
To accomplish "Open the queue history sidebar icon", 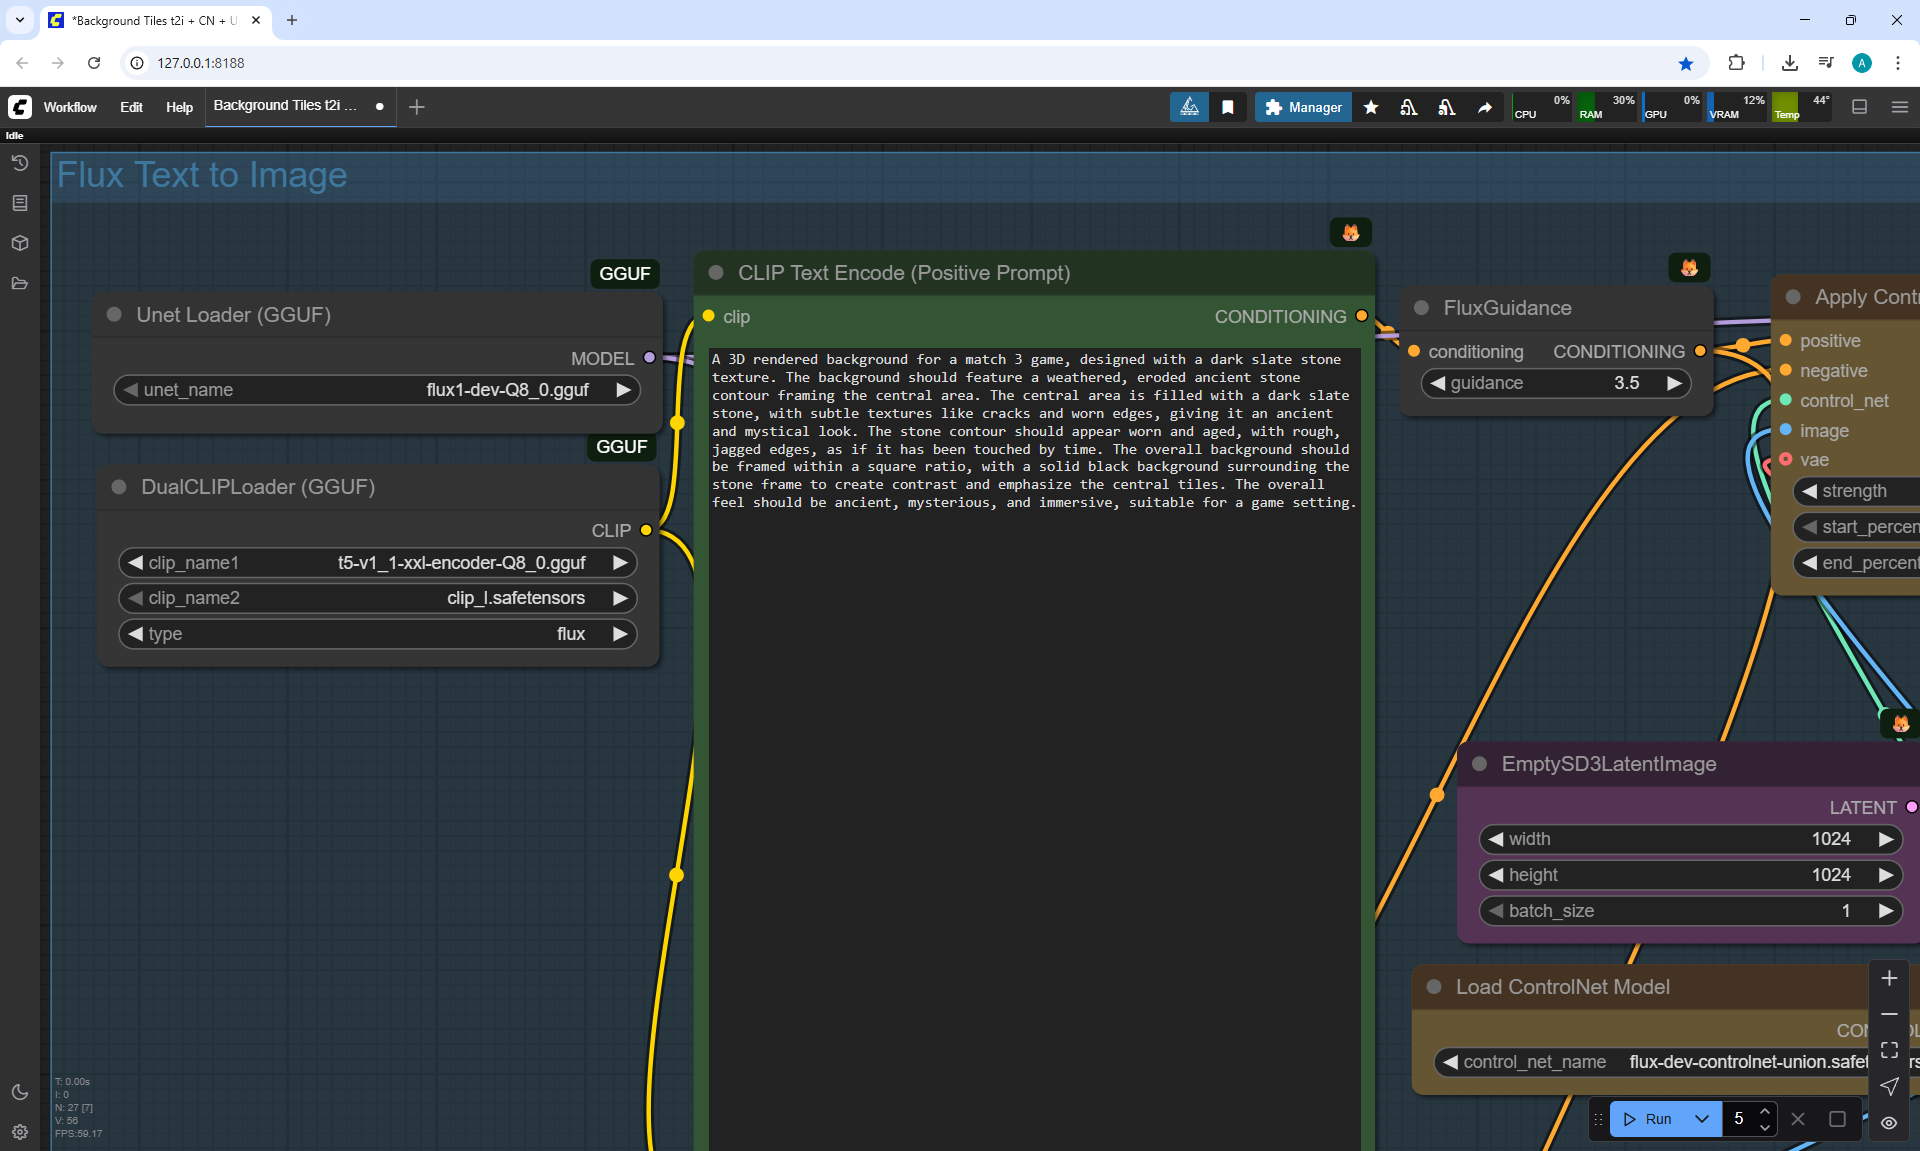I will click(x=20, y=163).
